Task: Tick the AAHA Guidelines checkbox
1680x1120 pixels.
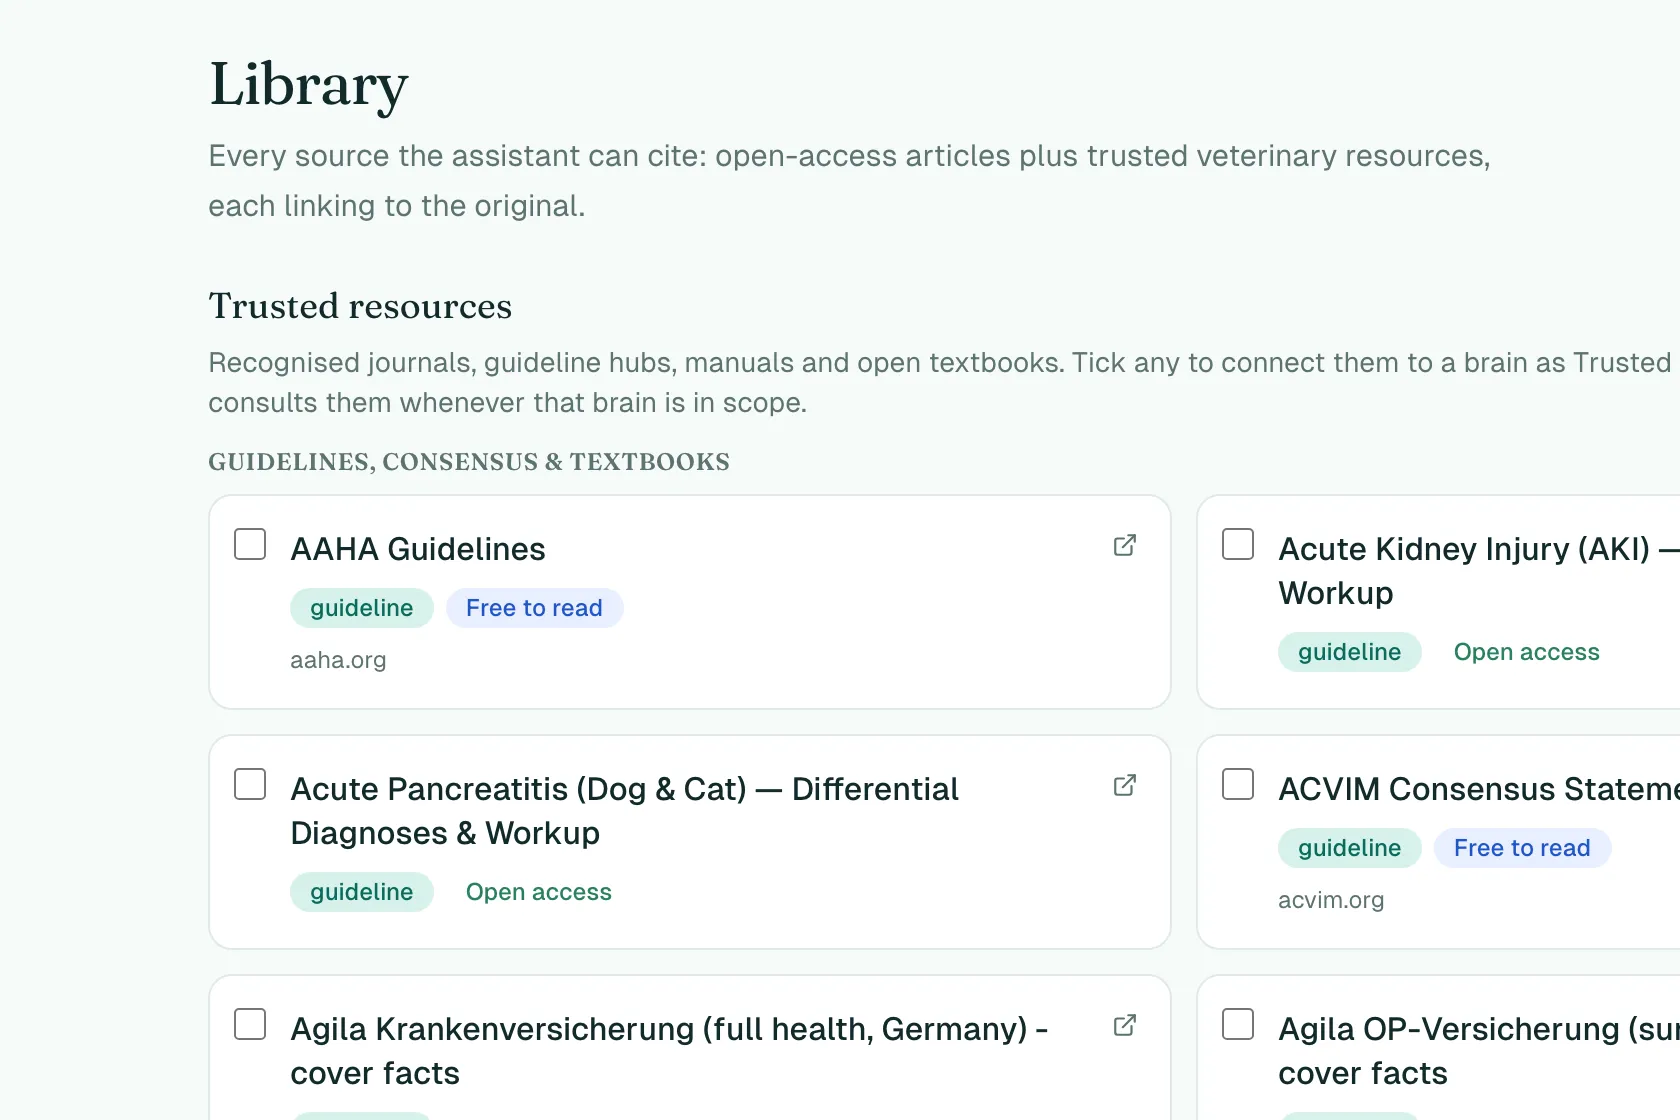Action: click(250, 544)
